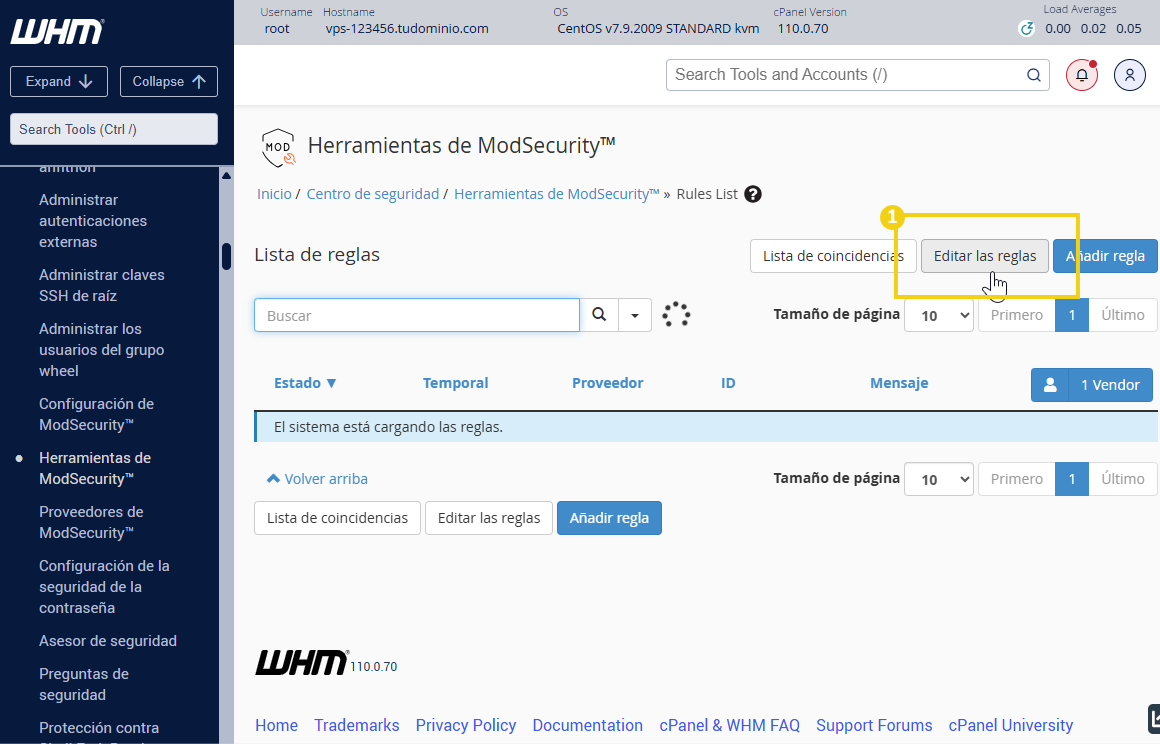The height and width of the screenshot is (744, 1160).
Task: Sort by the Mensaje column header
Action: tap(899, 383)
